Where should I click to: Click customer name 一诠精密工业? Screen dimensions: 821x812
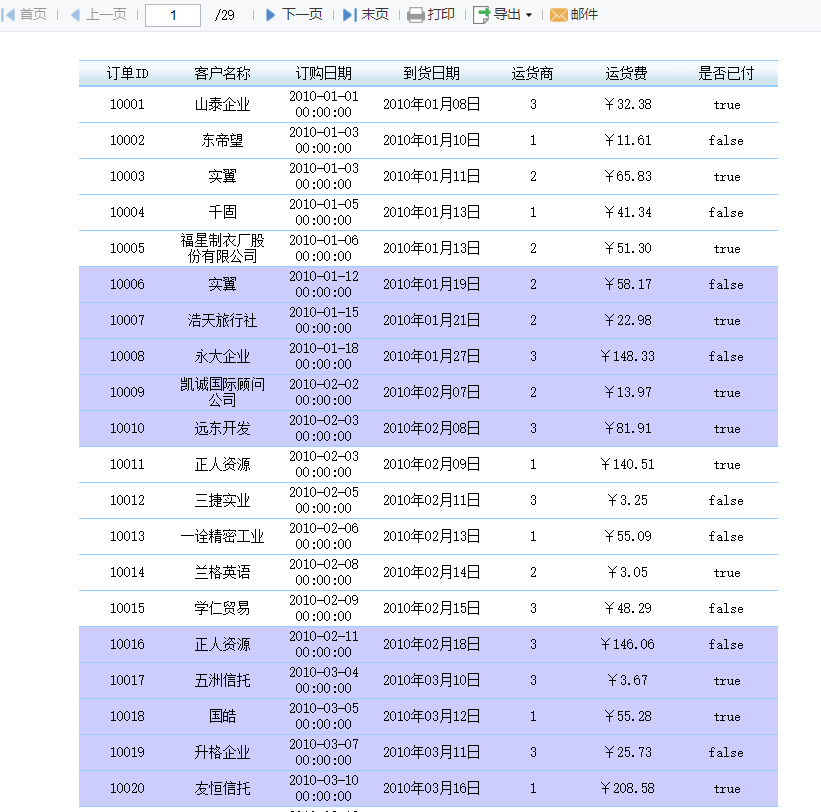click(222, 537)
